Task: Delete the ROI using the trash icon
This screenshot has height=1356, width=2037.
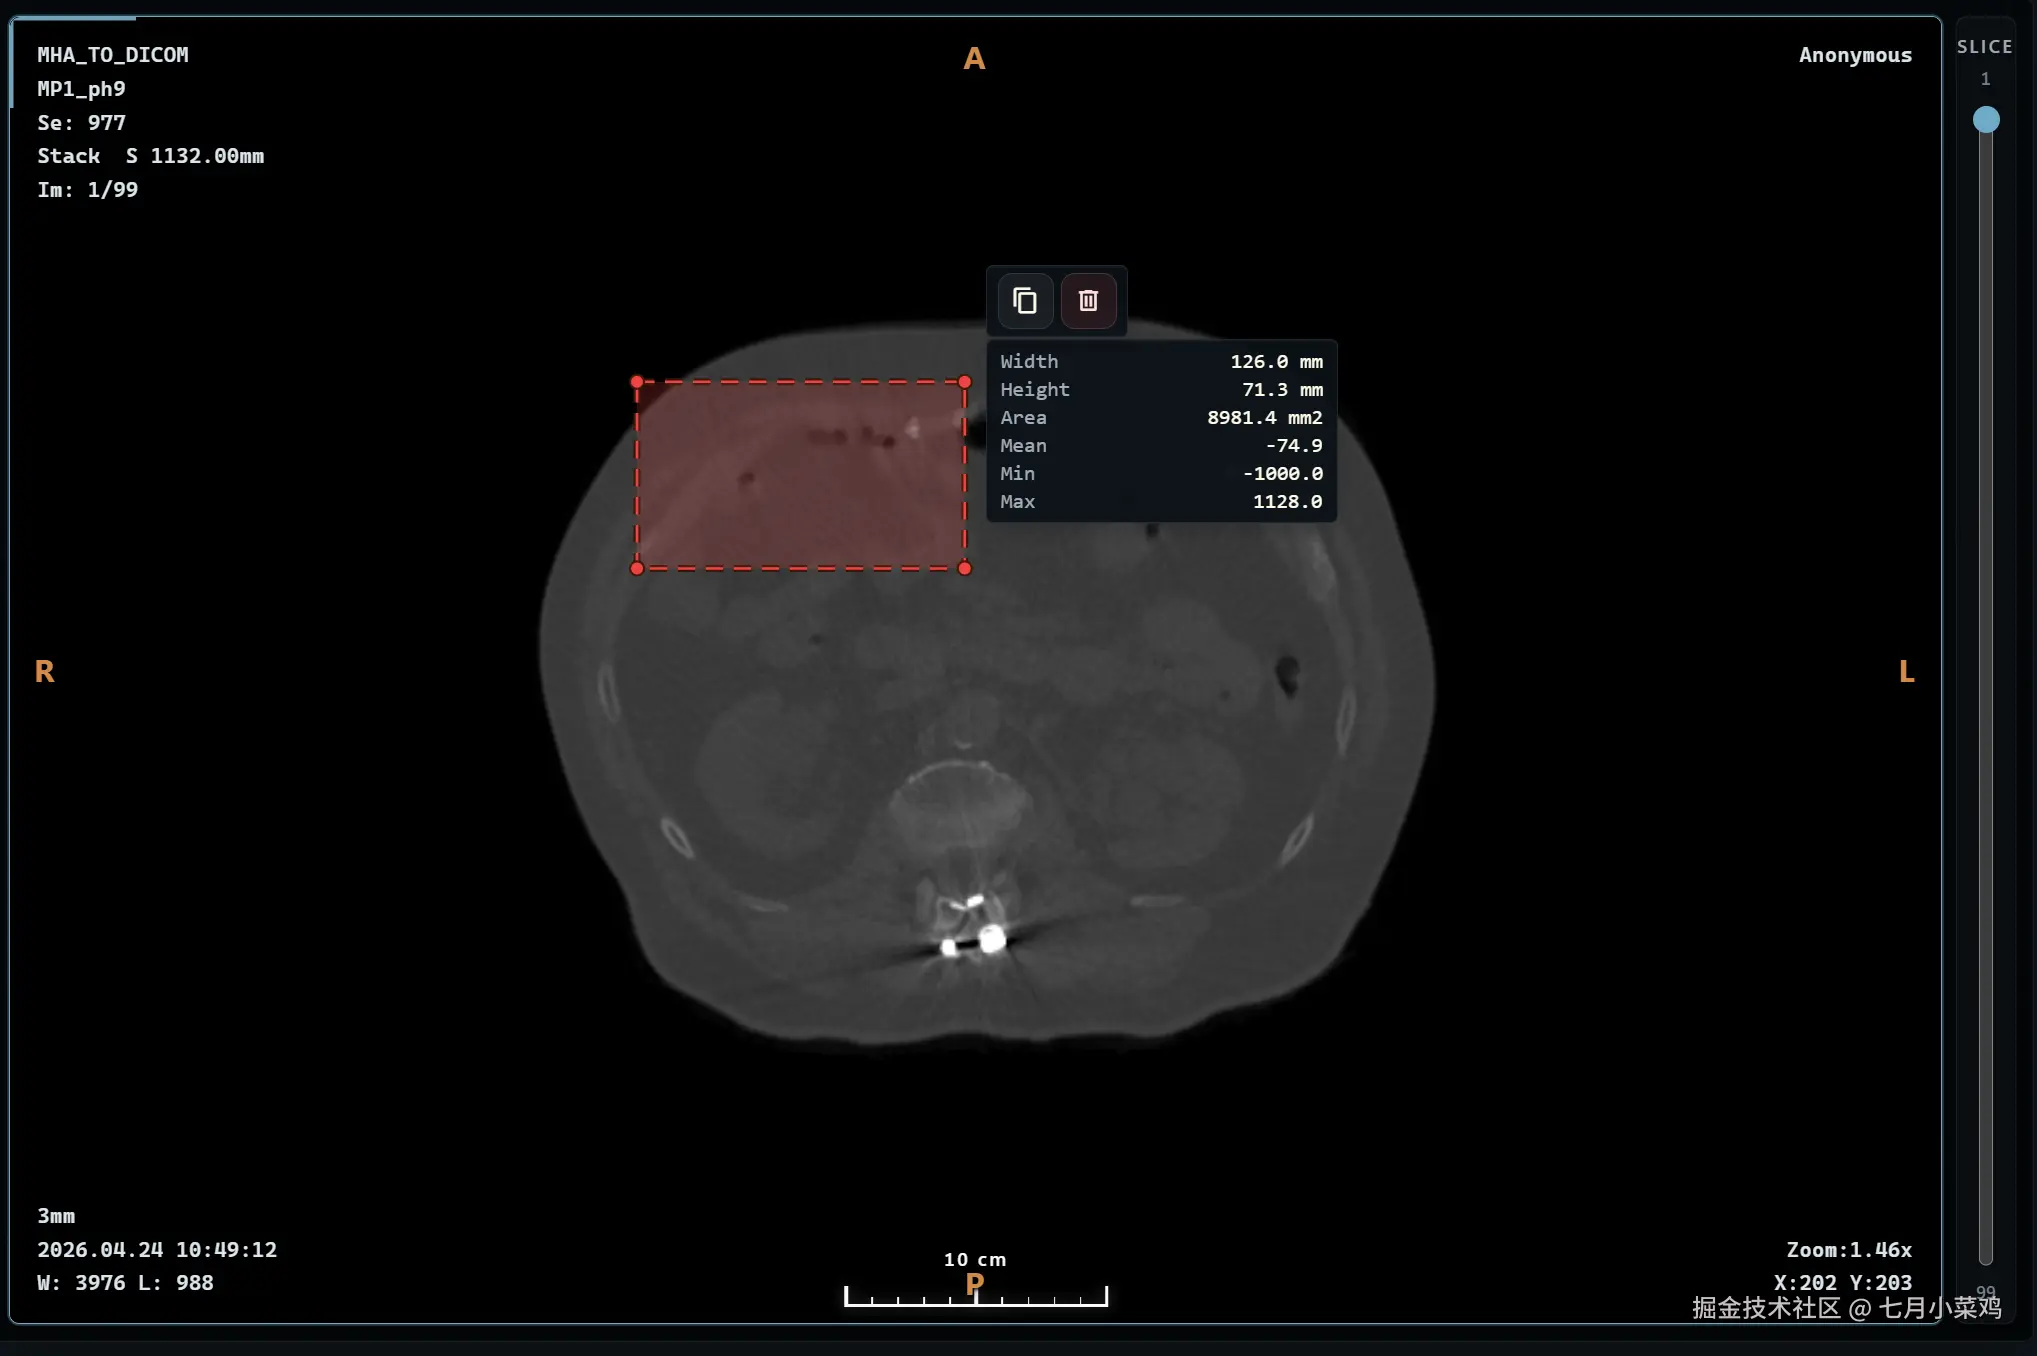Action: coord(1088,300)
